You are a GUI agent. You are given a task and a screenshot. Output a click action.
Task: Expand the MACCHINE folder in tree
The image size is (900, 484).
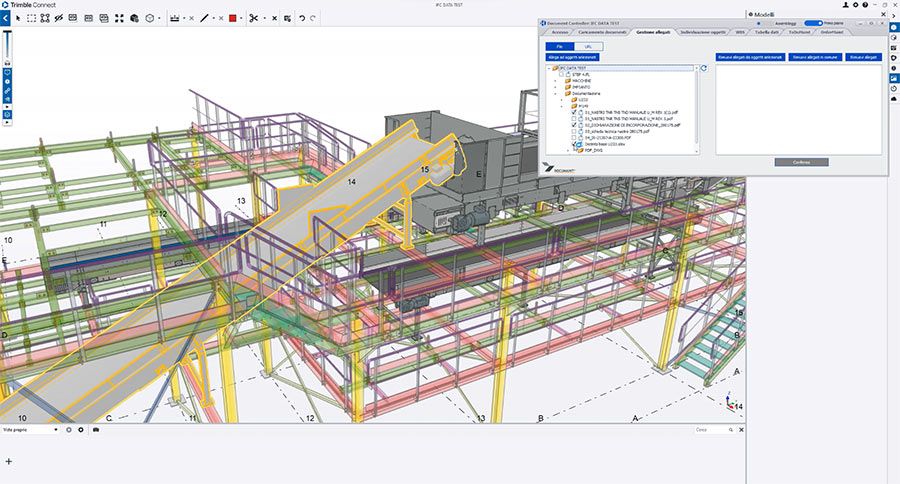coord(555,81)
